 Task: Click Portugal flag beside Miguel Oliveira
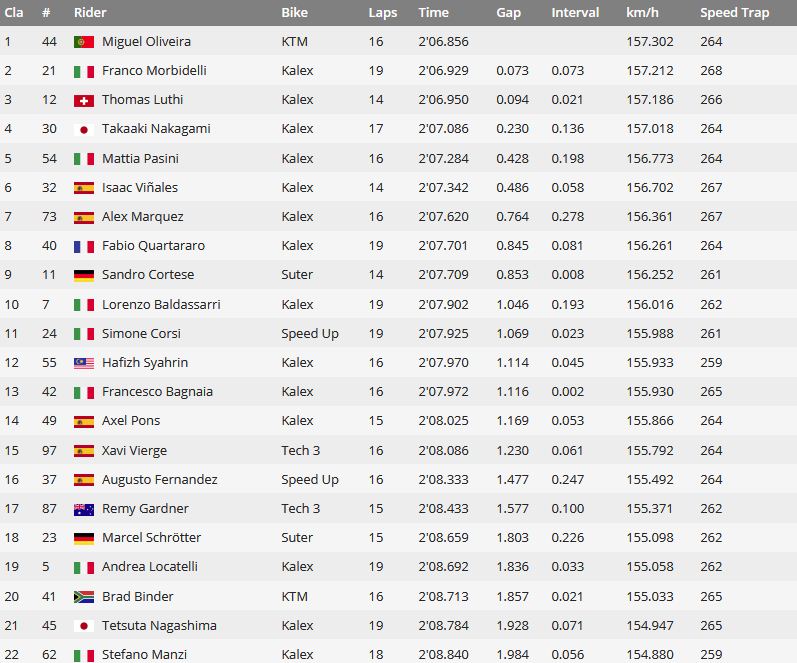[84, 42]
